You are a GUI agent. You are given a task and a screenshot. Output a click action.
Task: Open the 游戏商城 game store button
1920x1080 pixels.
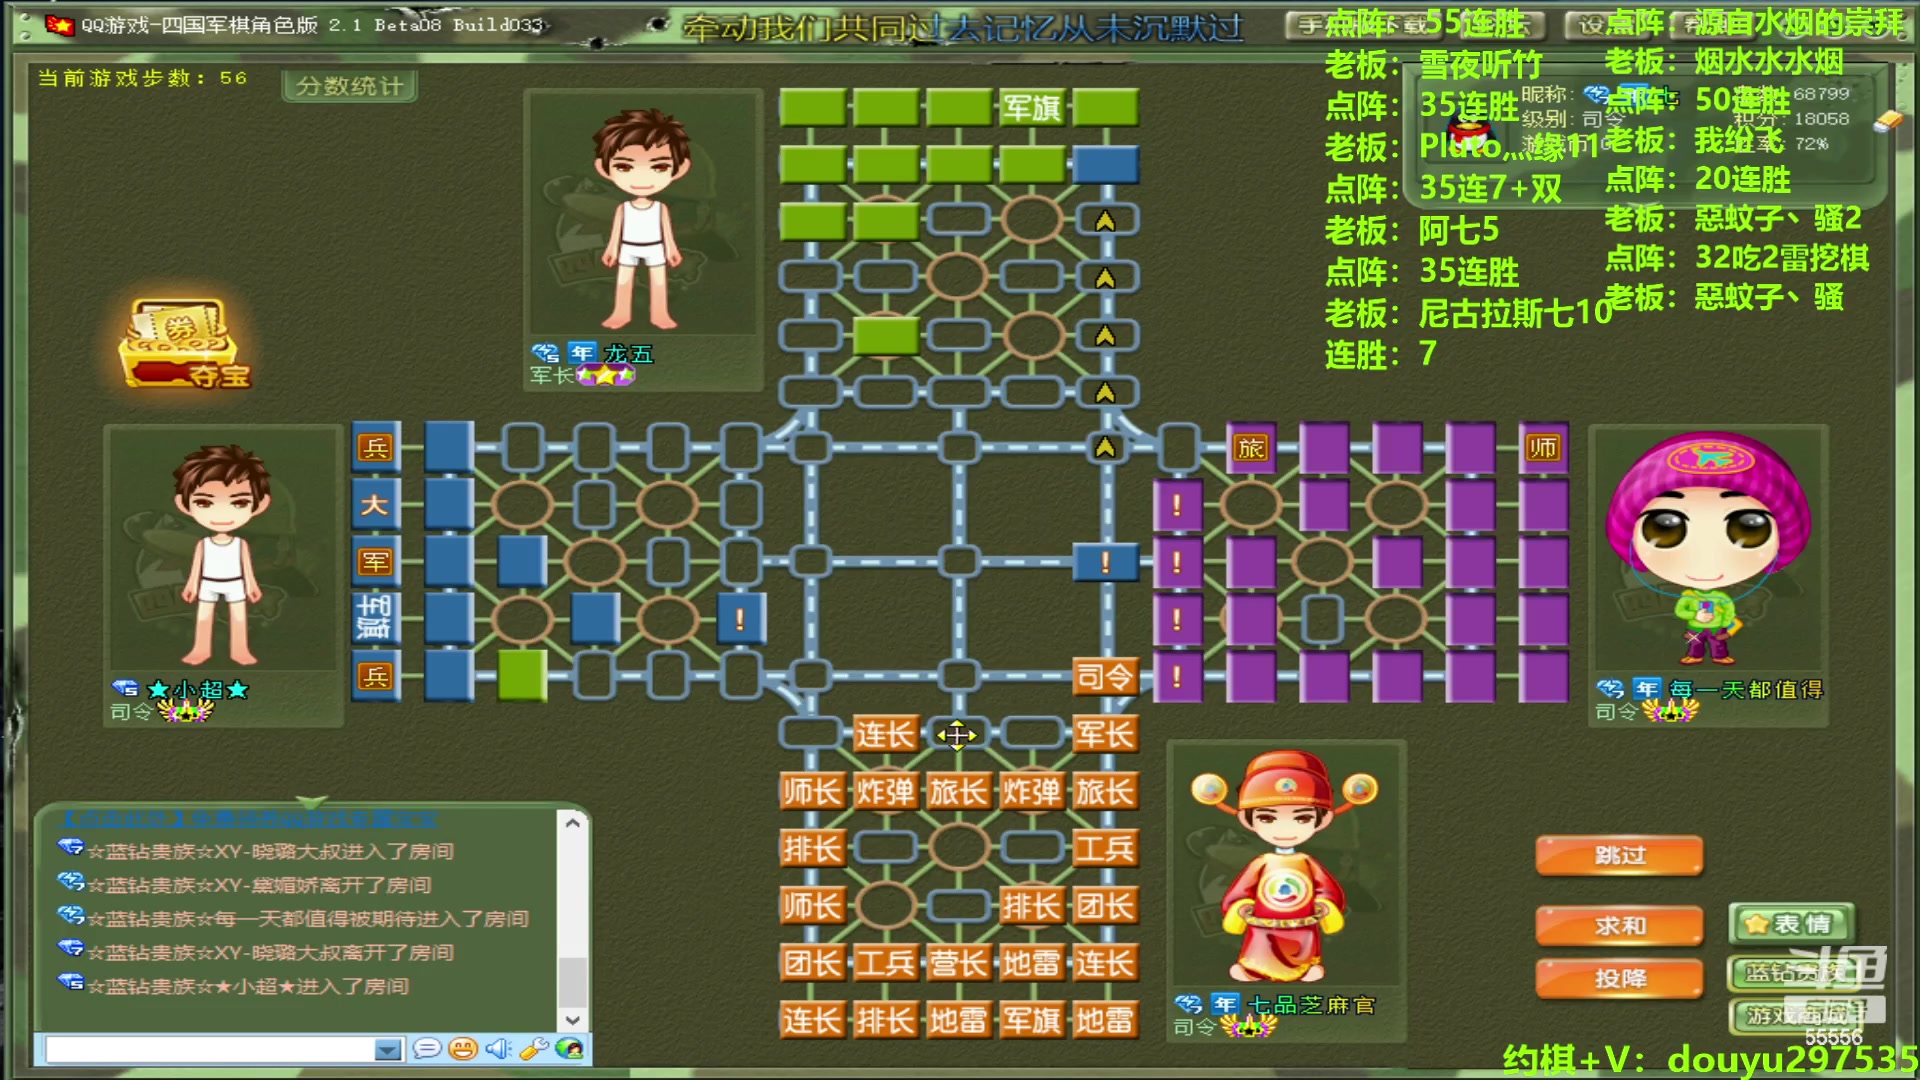tap(1792, 1016)
